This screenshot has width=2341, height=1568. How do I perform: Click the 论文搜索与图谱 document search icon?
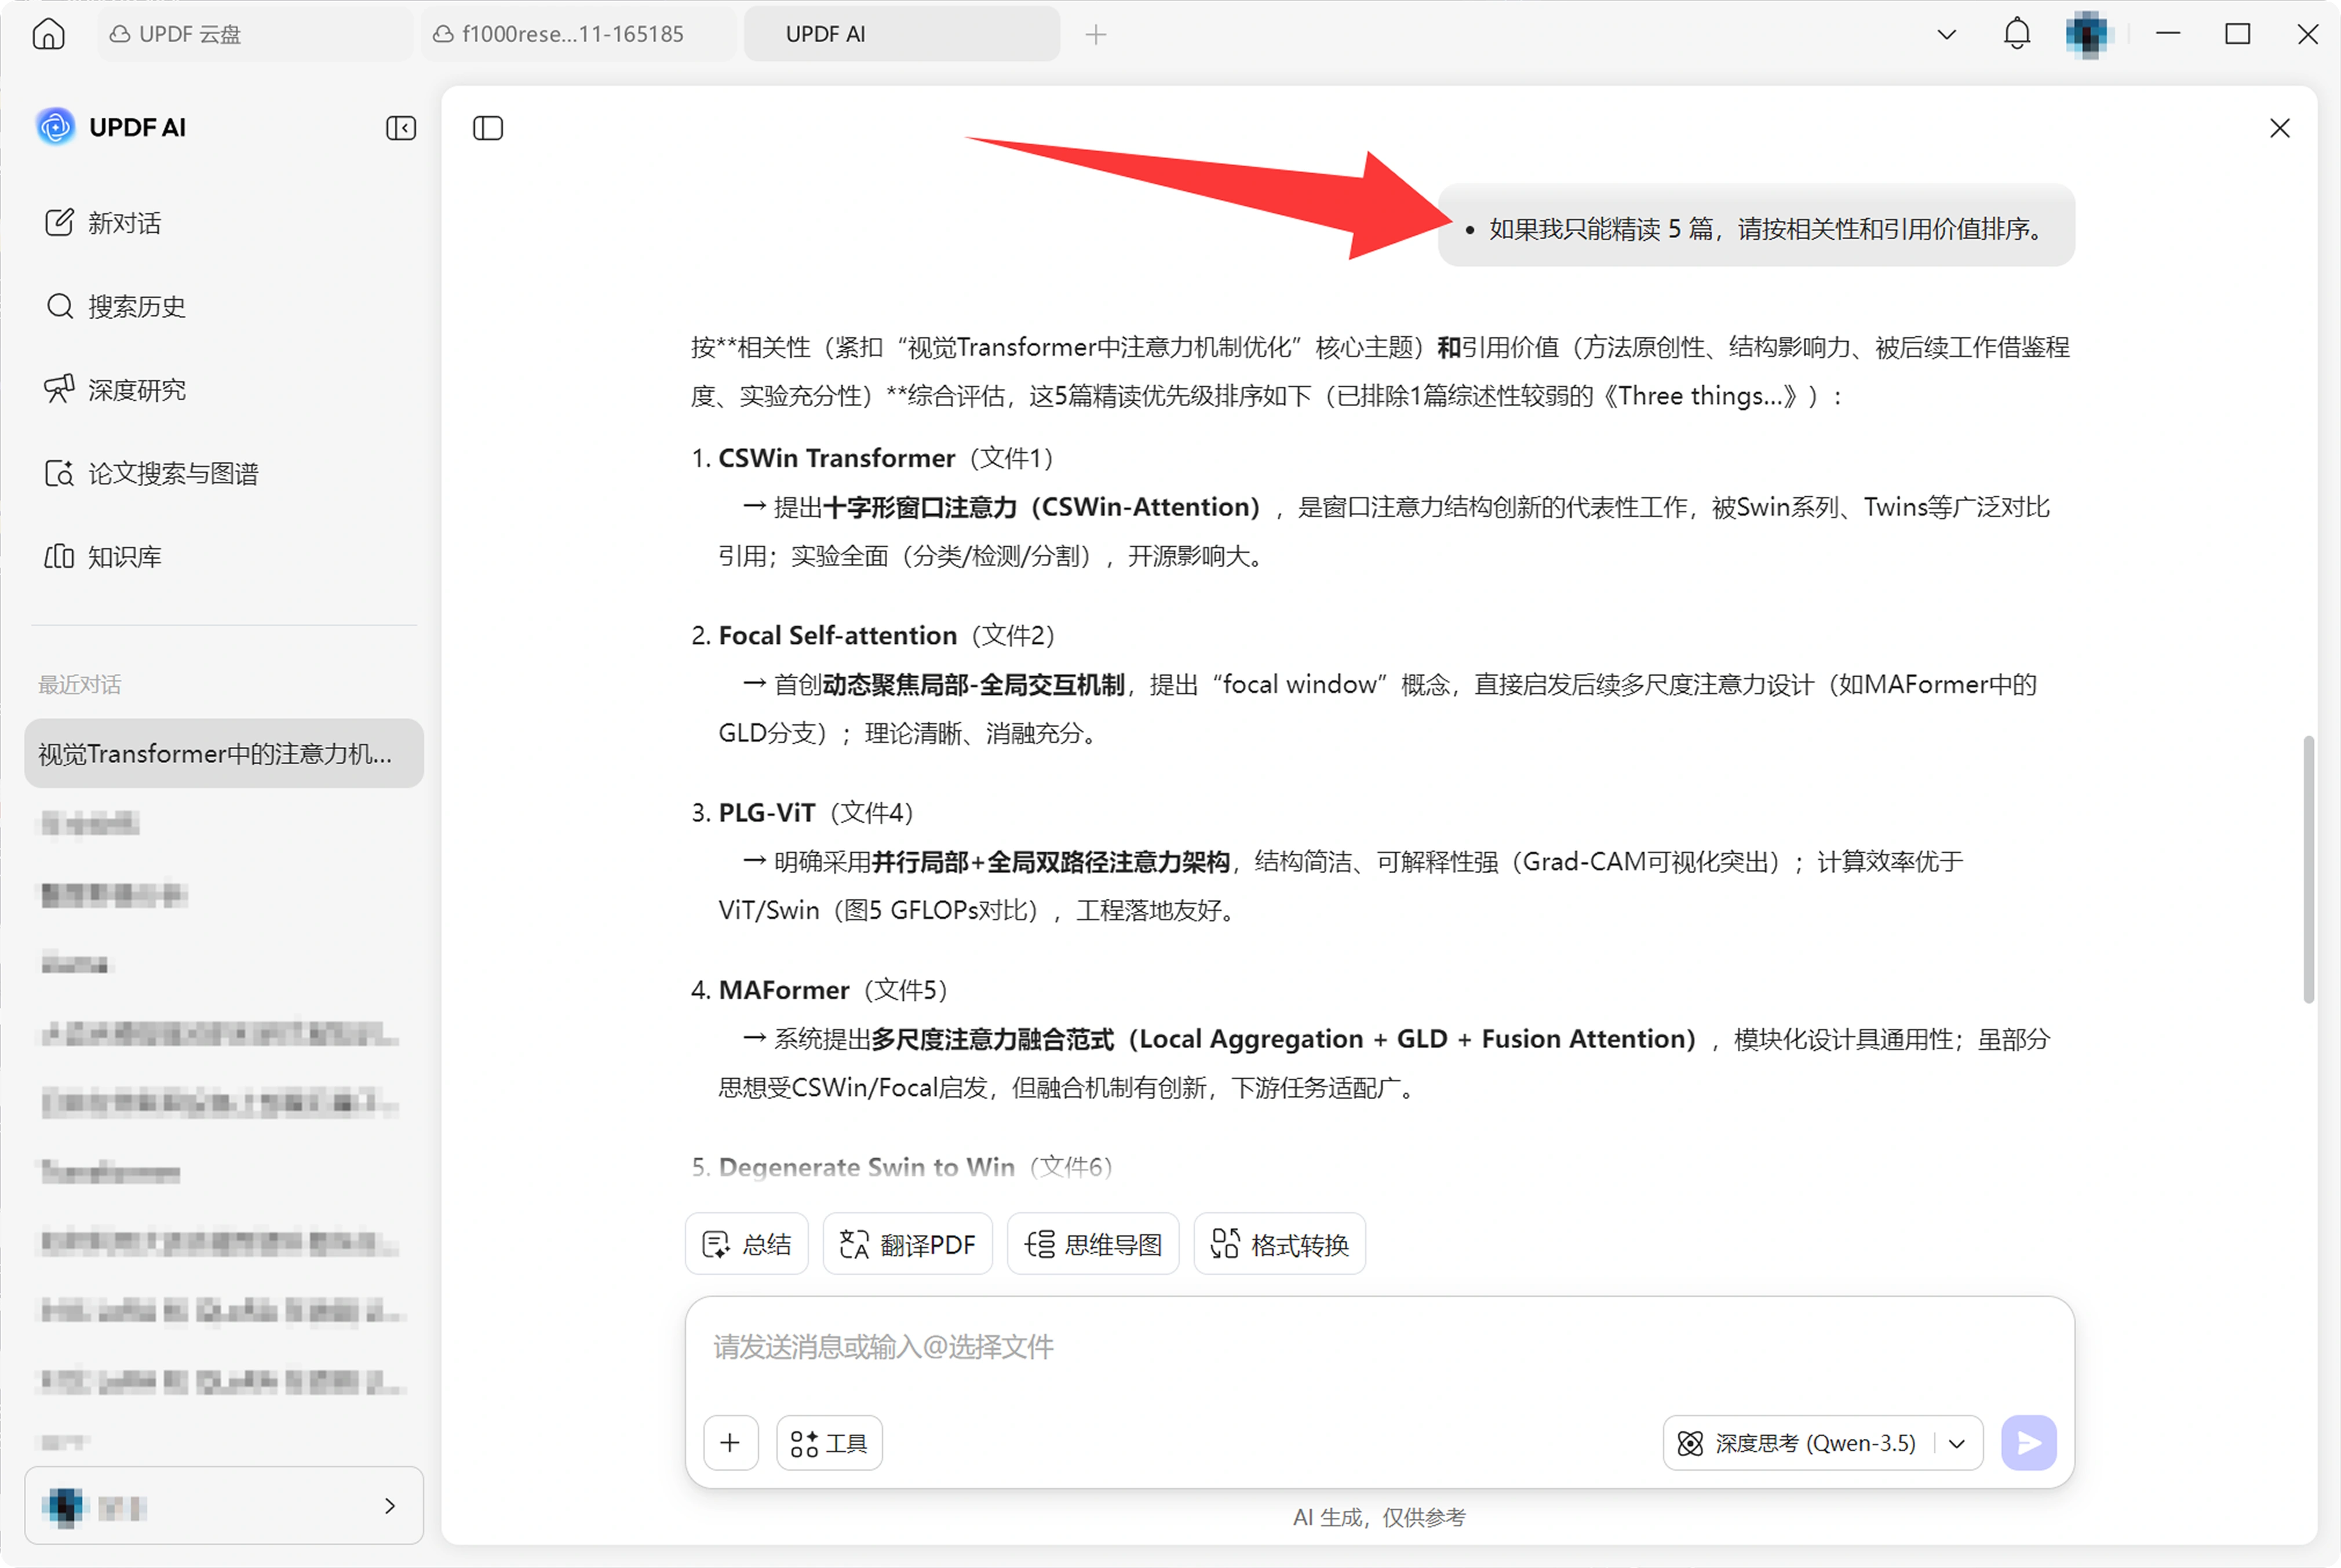click(59, 473)
